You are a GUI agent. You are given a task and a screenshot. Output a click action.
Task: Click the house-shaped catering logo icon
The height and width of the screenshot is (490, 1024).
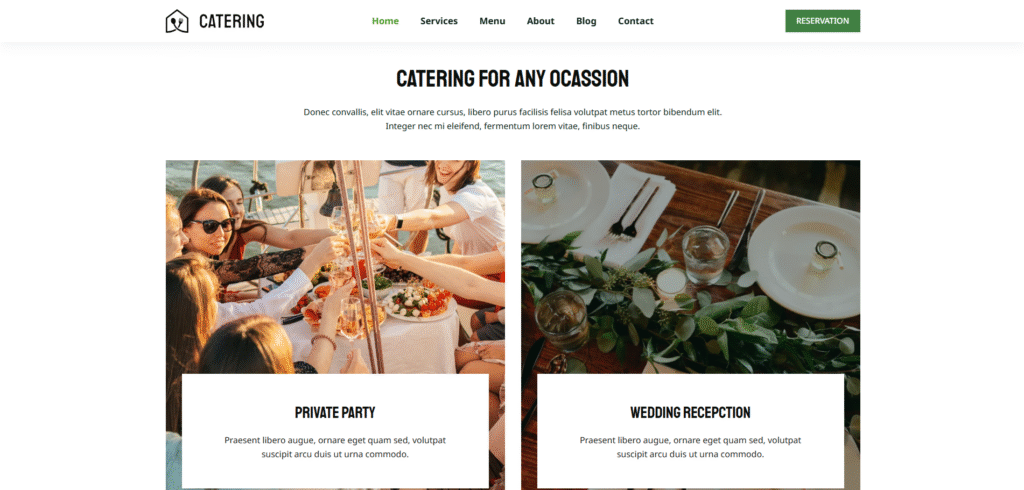(x=177, y=21)
